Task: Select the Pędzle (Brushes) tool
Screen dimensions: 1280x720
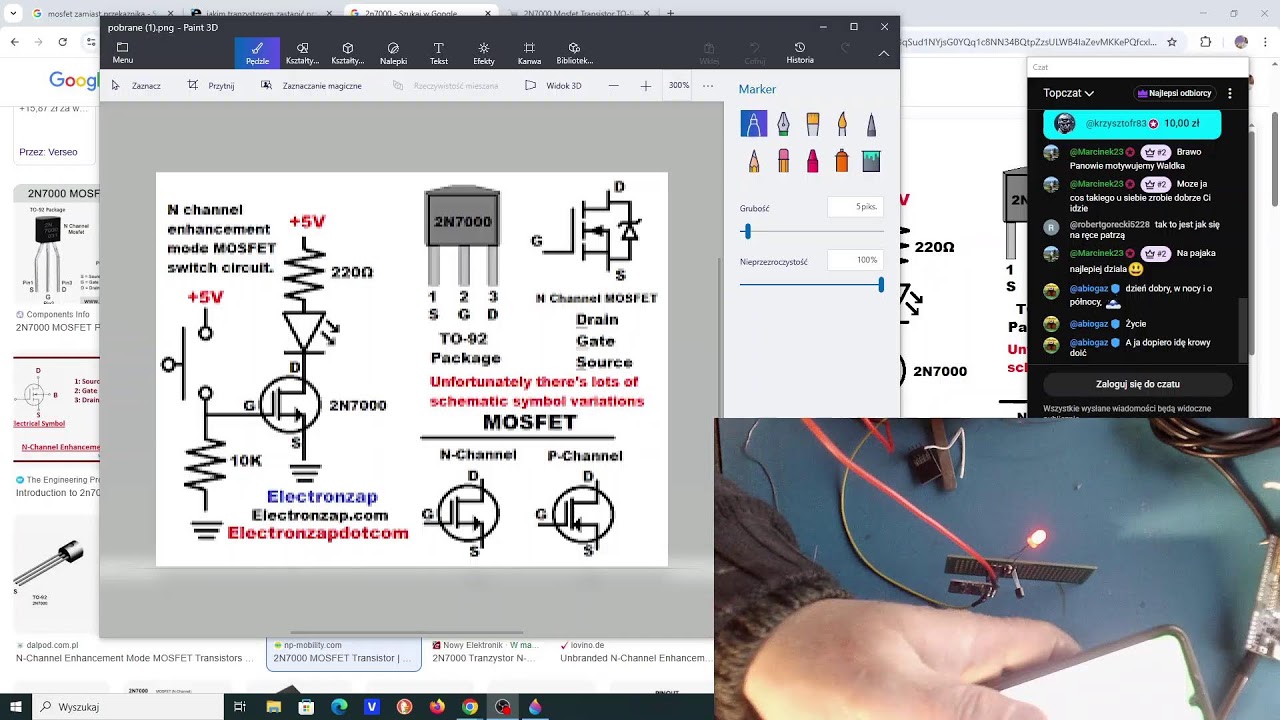Action: point(257,53)
